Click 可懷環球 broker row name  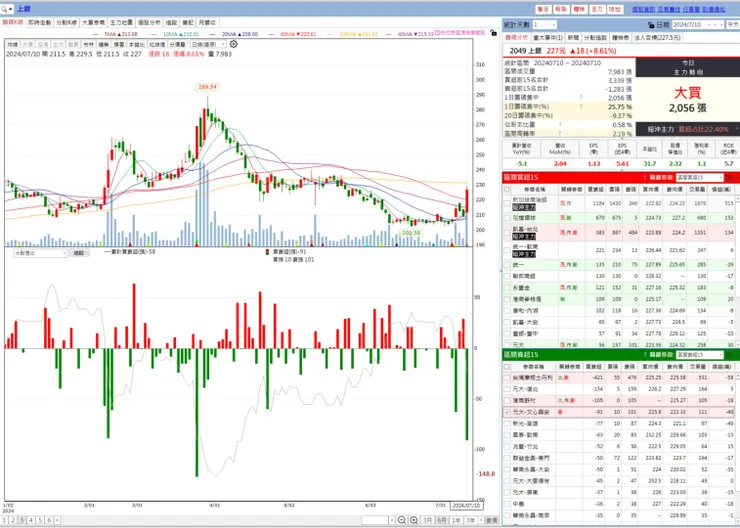pyautogui.click(x=523, y=218)
